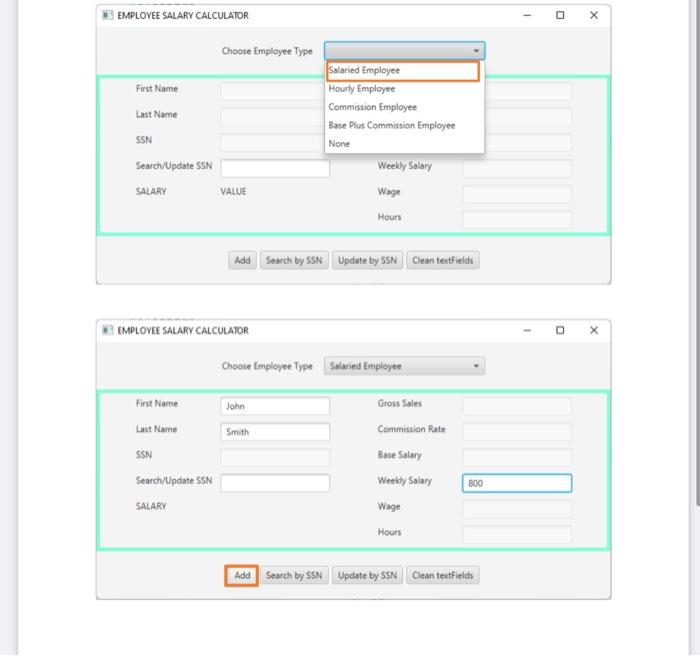Image resolution: width=700 pixels, height=656 pixels.
Task: Click Add button in the top window
Action: point(242,260)
